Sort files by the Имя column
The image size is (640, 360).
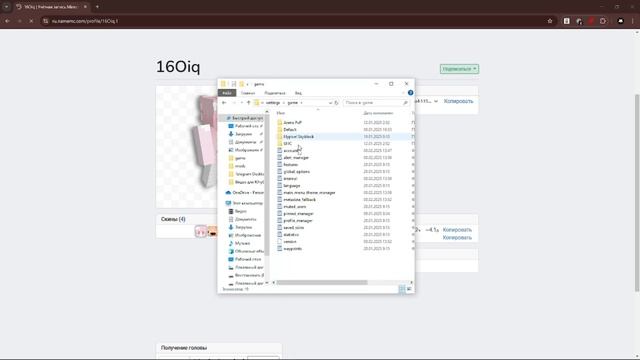[281, 113]
